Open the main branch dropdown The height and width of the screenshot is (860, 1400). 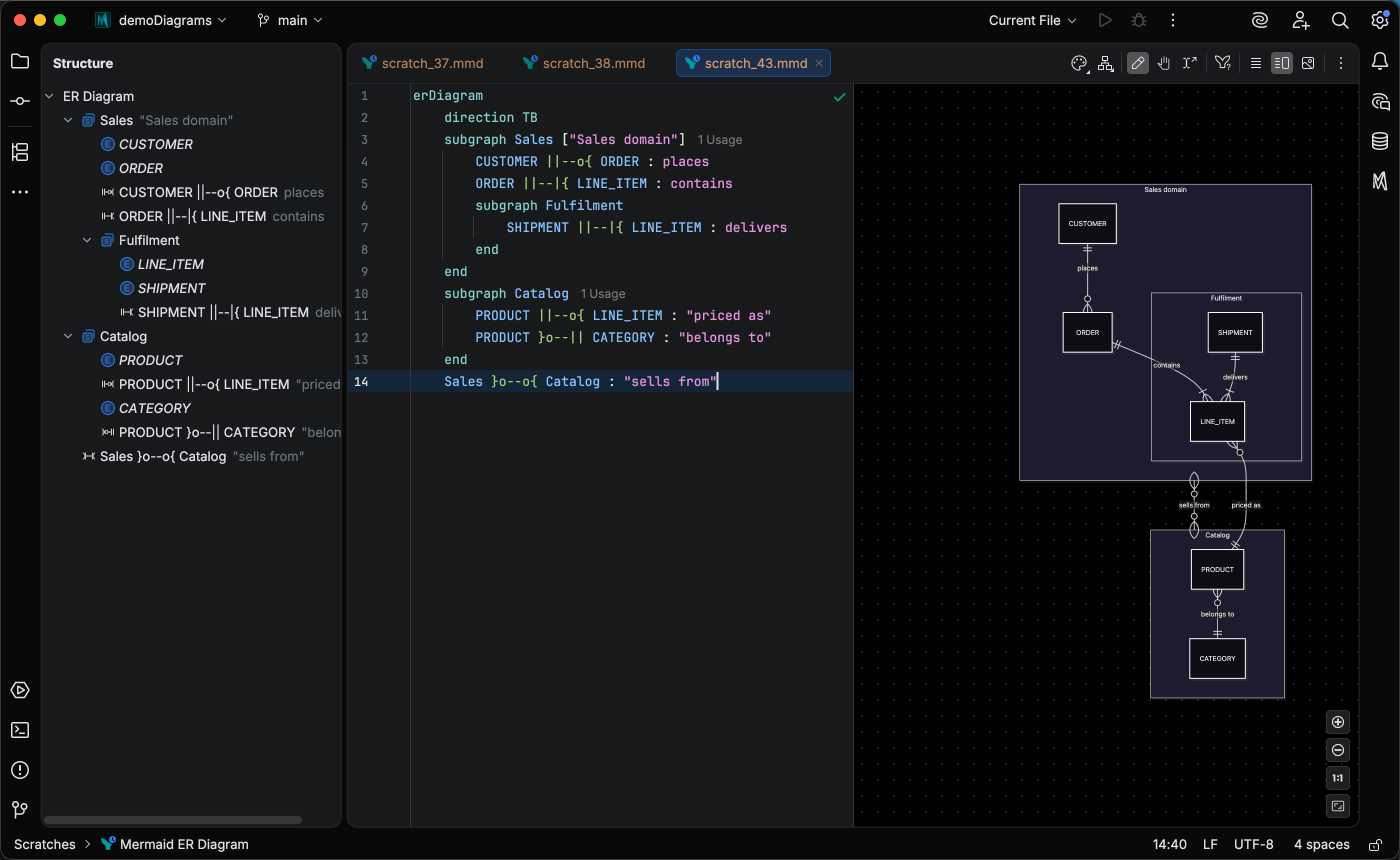(x=290, y=20)
